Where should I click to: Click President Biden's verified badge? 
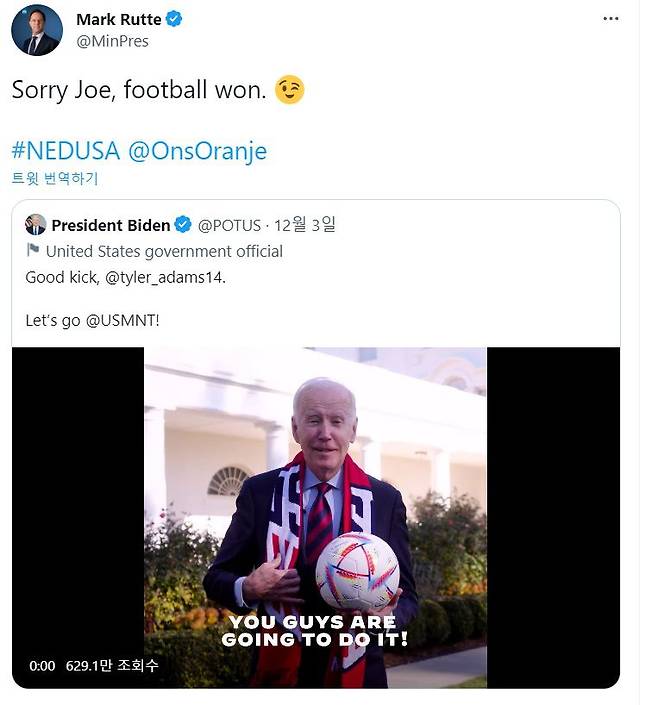pos(184,225)
